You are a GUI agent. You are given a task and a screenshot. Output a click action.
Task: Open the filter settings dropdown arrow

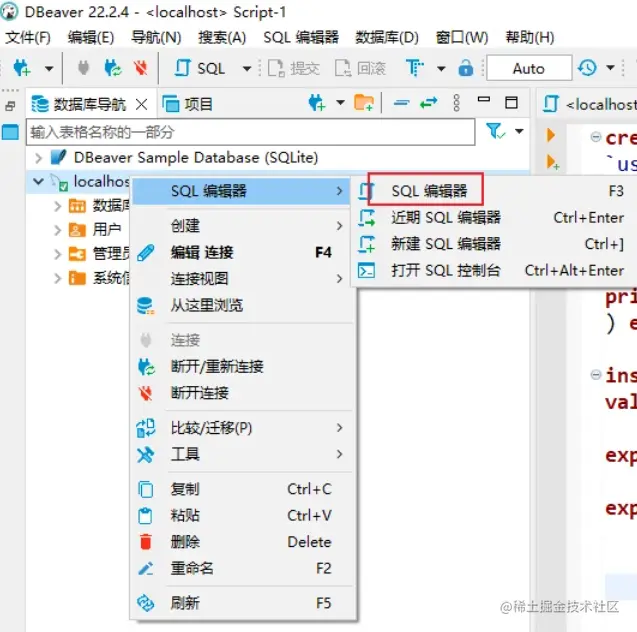[x=519, y=131]
